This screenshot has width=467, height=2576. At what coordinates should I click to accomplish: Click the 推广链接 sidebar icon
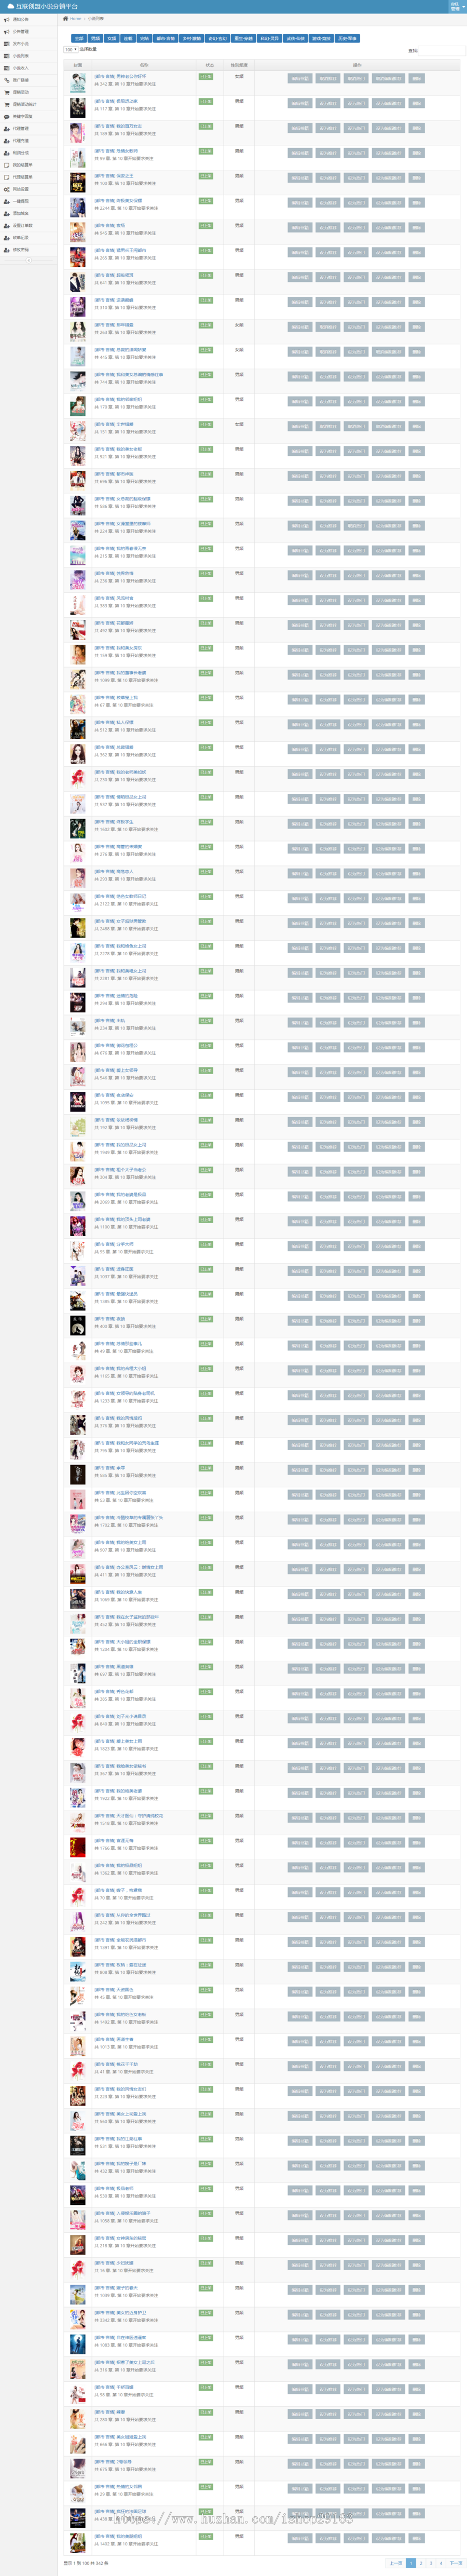[7, 80]
